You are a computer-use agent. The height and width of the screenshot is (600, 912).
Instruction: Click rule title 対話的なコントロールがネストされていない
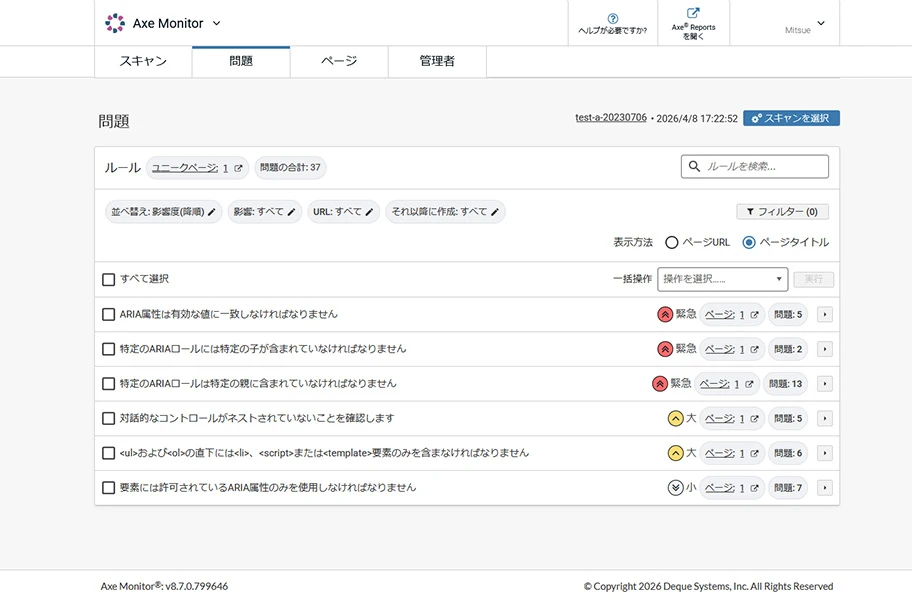[257, 418]
